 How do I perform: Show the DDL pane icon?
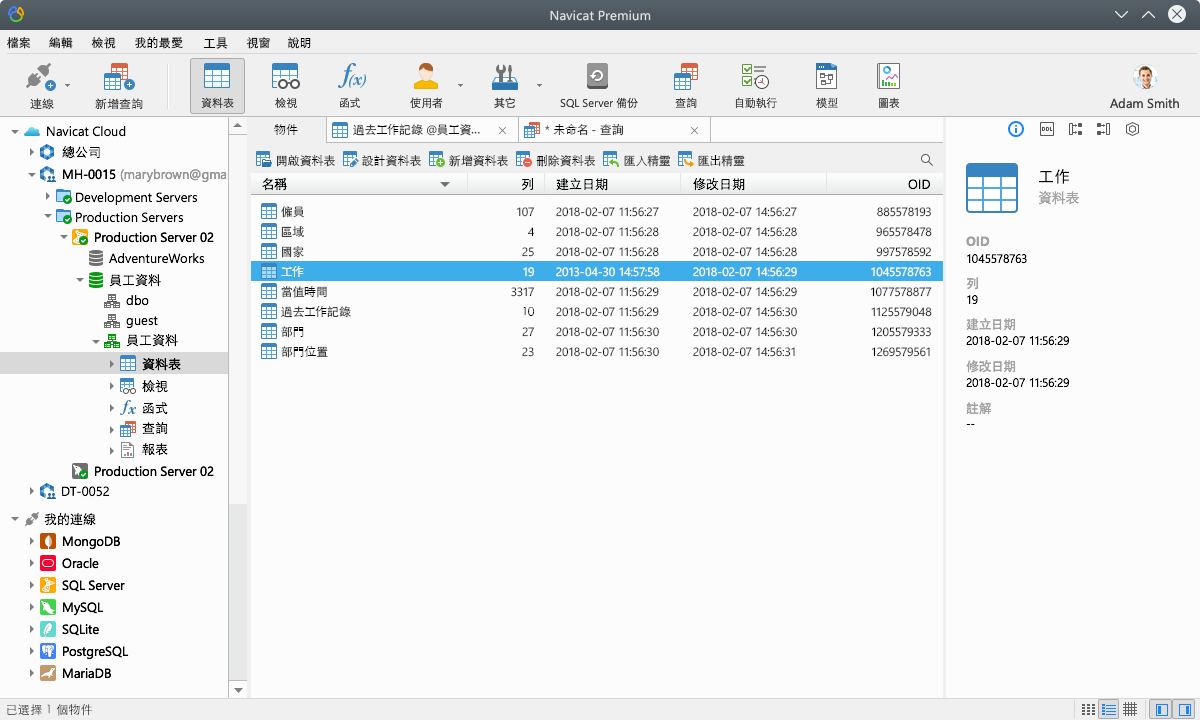point(1046,129)
